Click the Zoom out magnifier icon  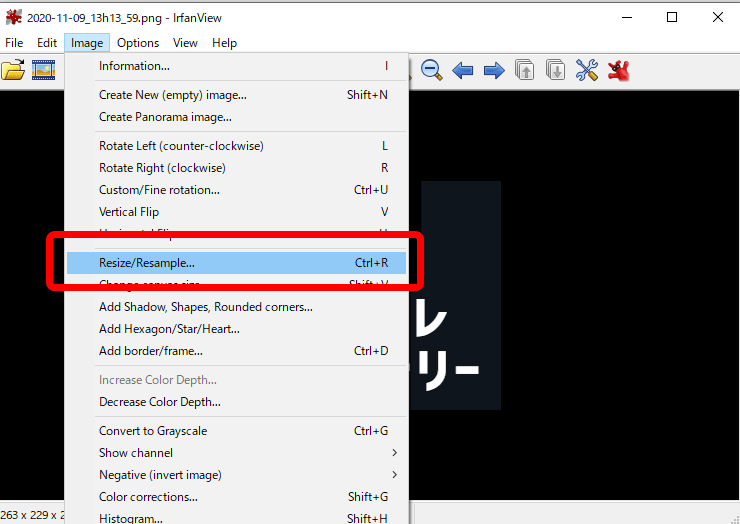coord(431,70)
